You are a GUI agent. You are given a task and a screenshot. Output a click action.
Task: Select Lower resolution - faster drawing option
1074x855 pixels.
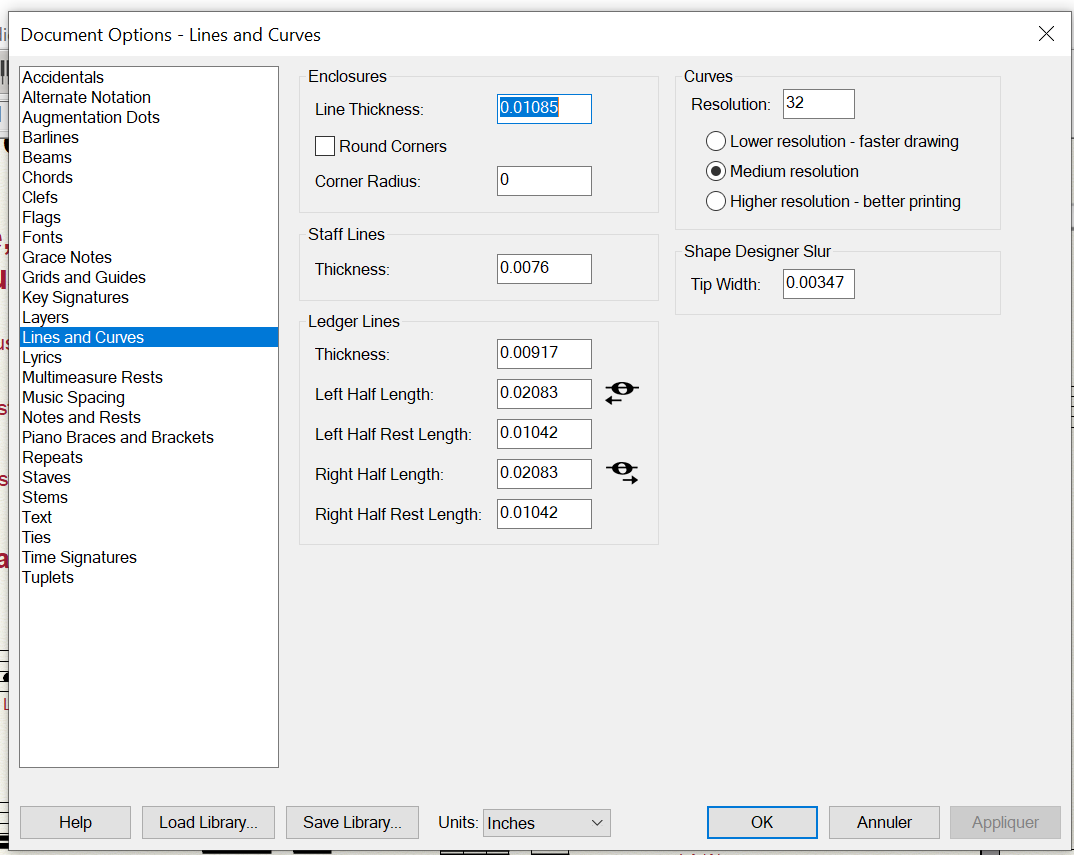tap(716, 141)
